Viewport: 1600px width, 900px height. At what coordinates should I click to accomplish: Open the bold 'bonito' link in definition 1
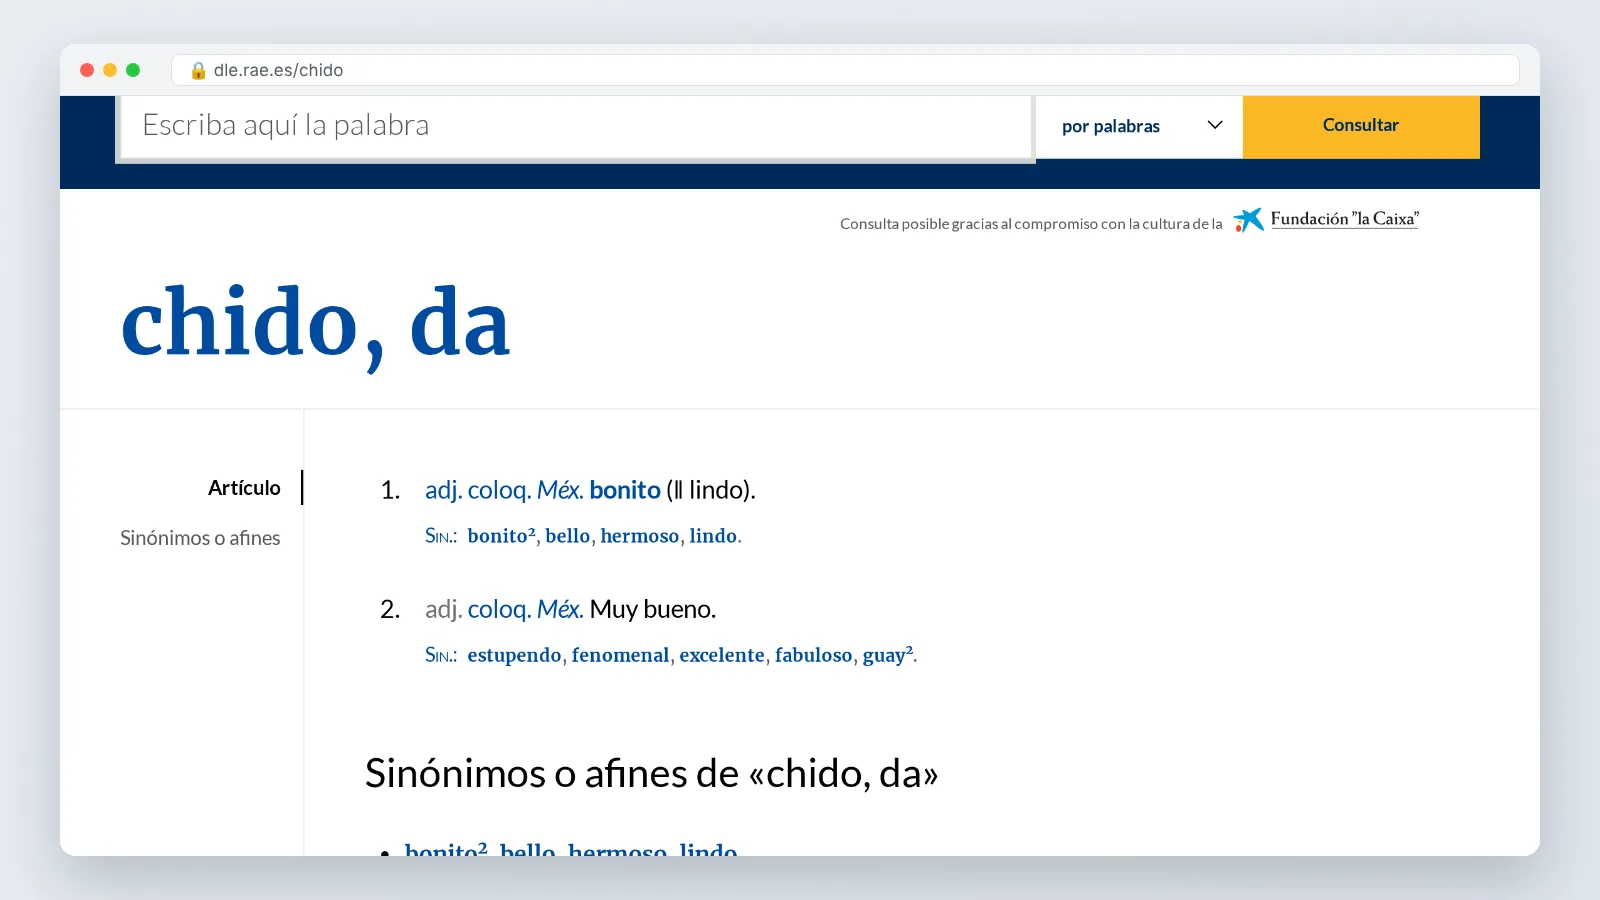click(625, 490)
